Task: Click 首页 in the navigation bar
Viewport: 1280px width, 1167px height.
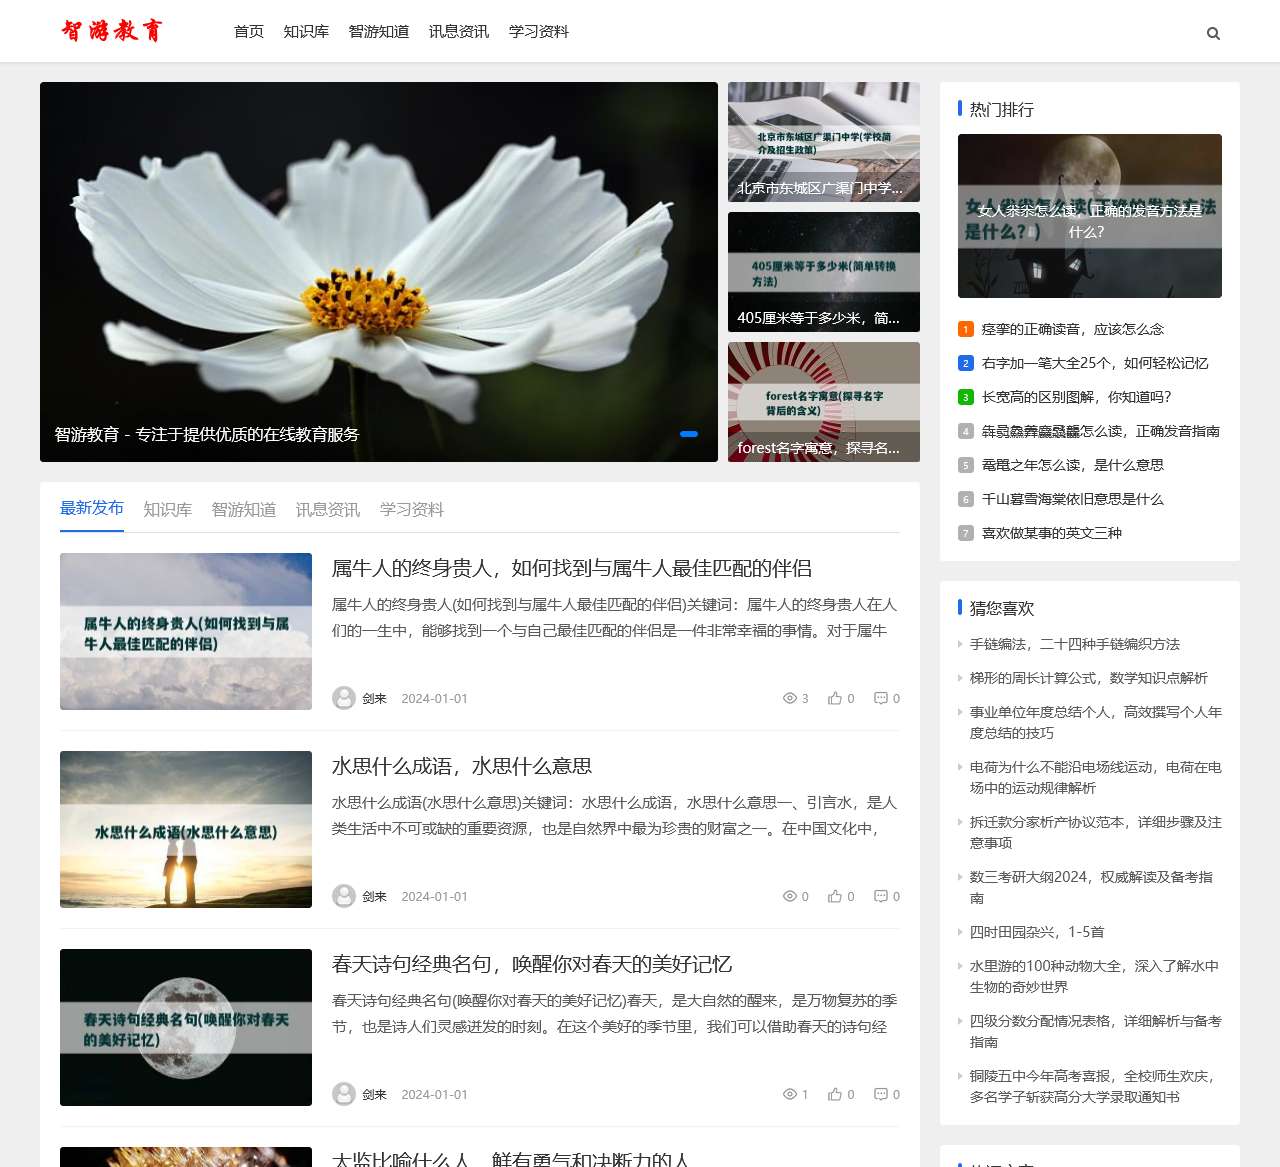Action: pos(248,31)
